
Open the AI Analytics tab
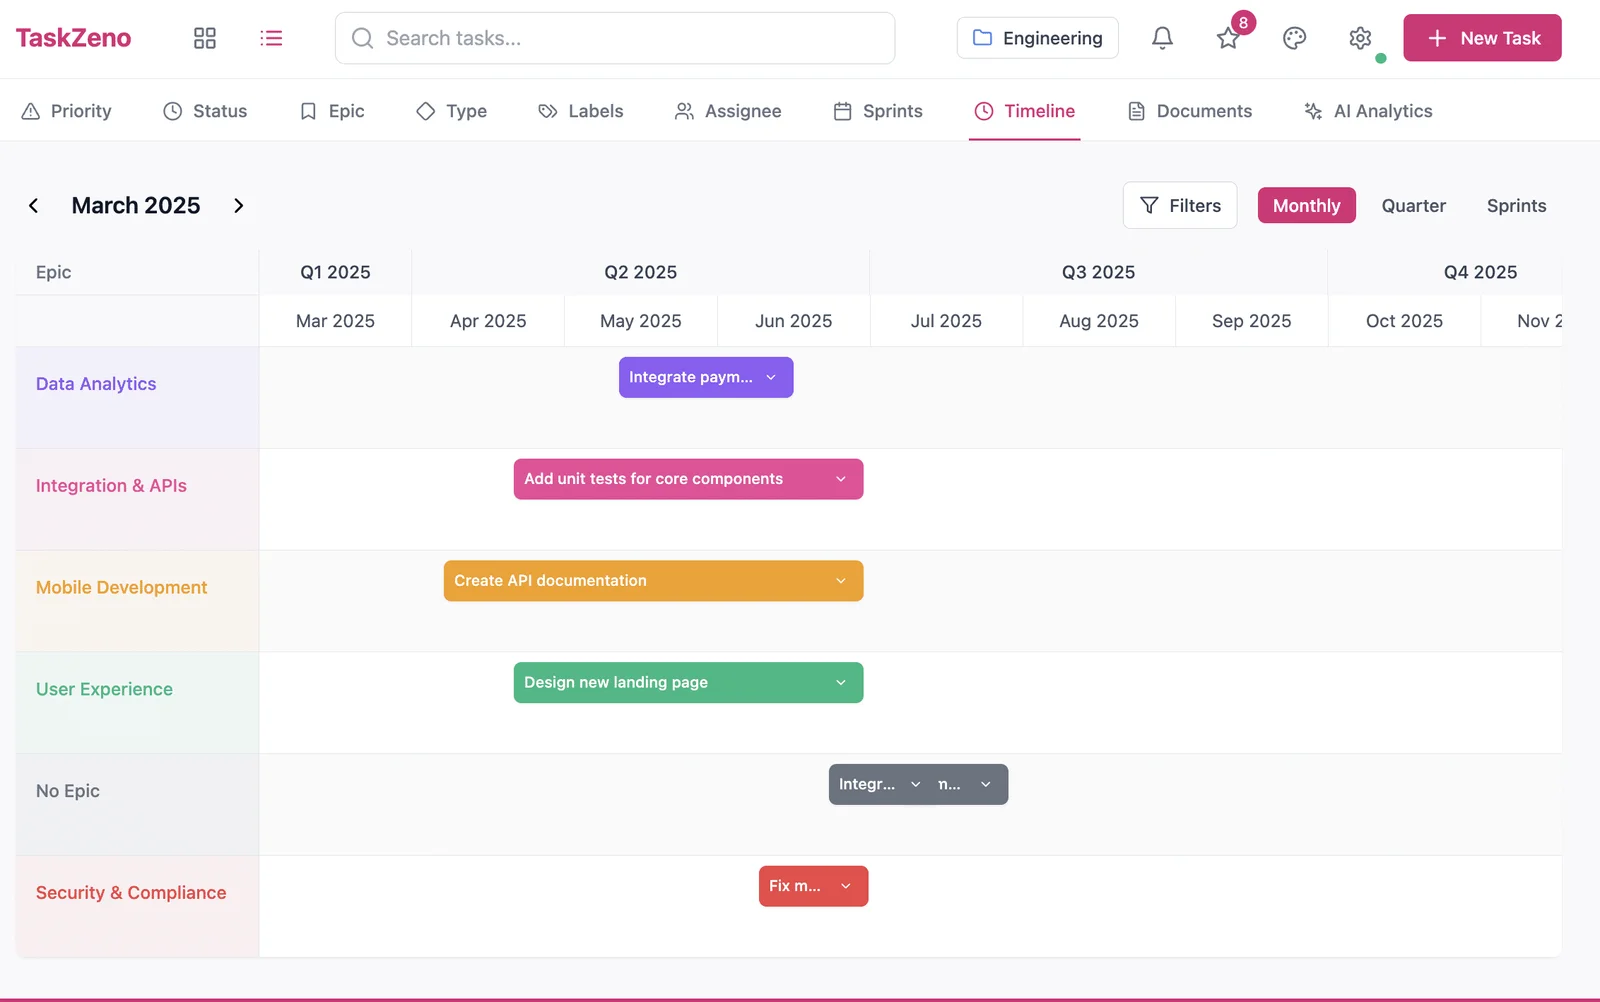coord(1368,111)
